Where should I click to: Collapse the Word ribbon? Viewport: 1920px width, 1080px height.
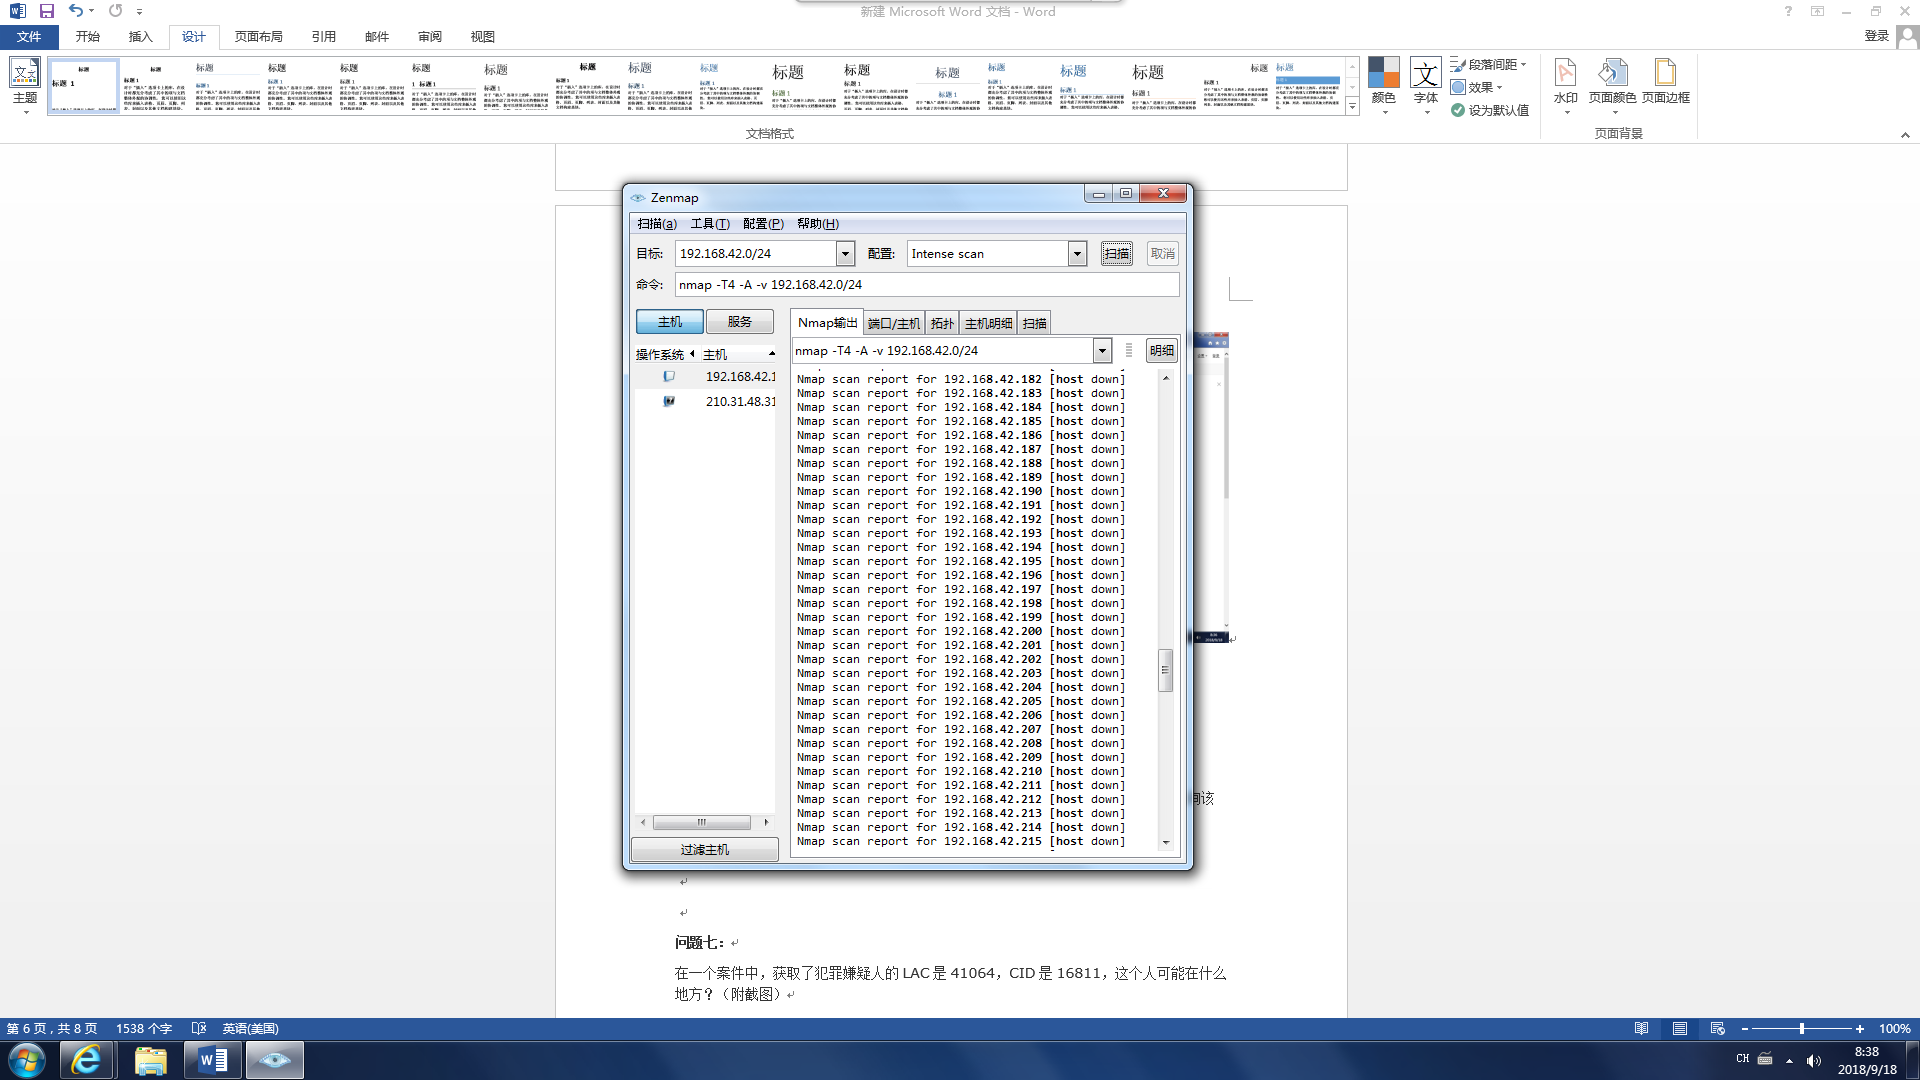pyautogui.click(x=1905, y=135)
